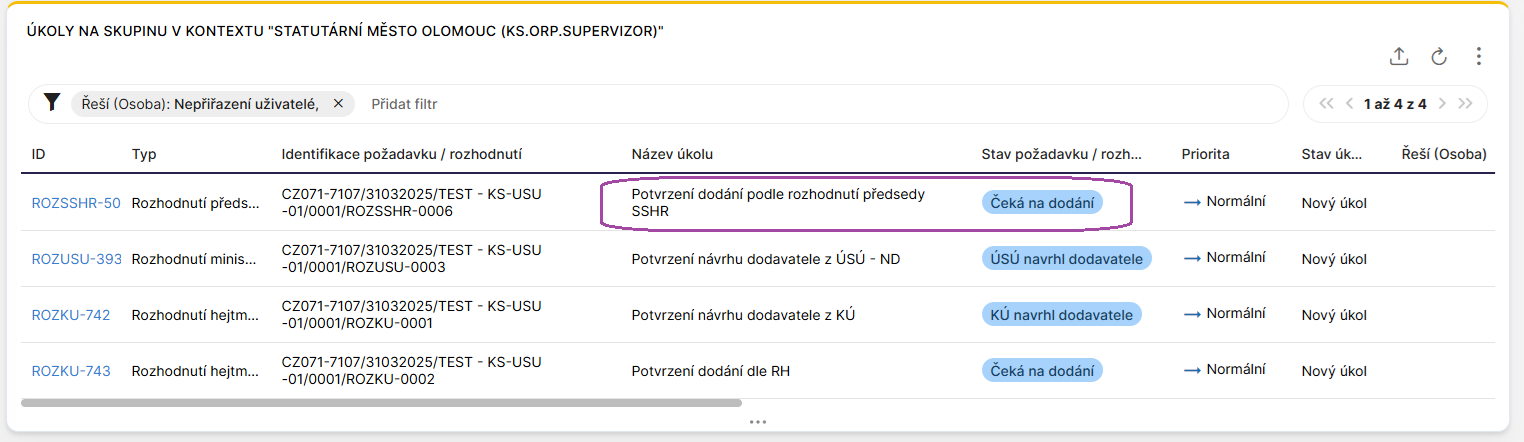Open task link ROZUSU-393
The height and width of the screenshot is (442, 1524).
(77, 259)
